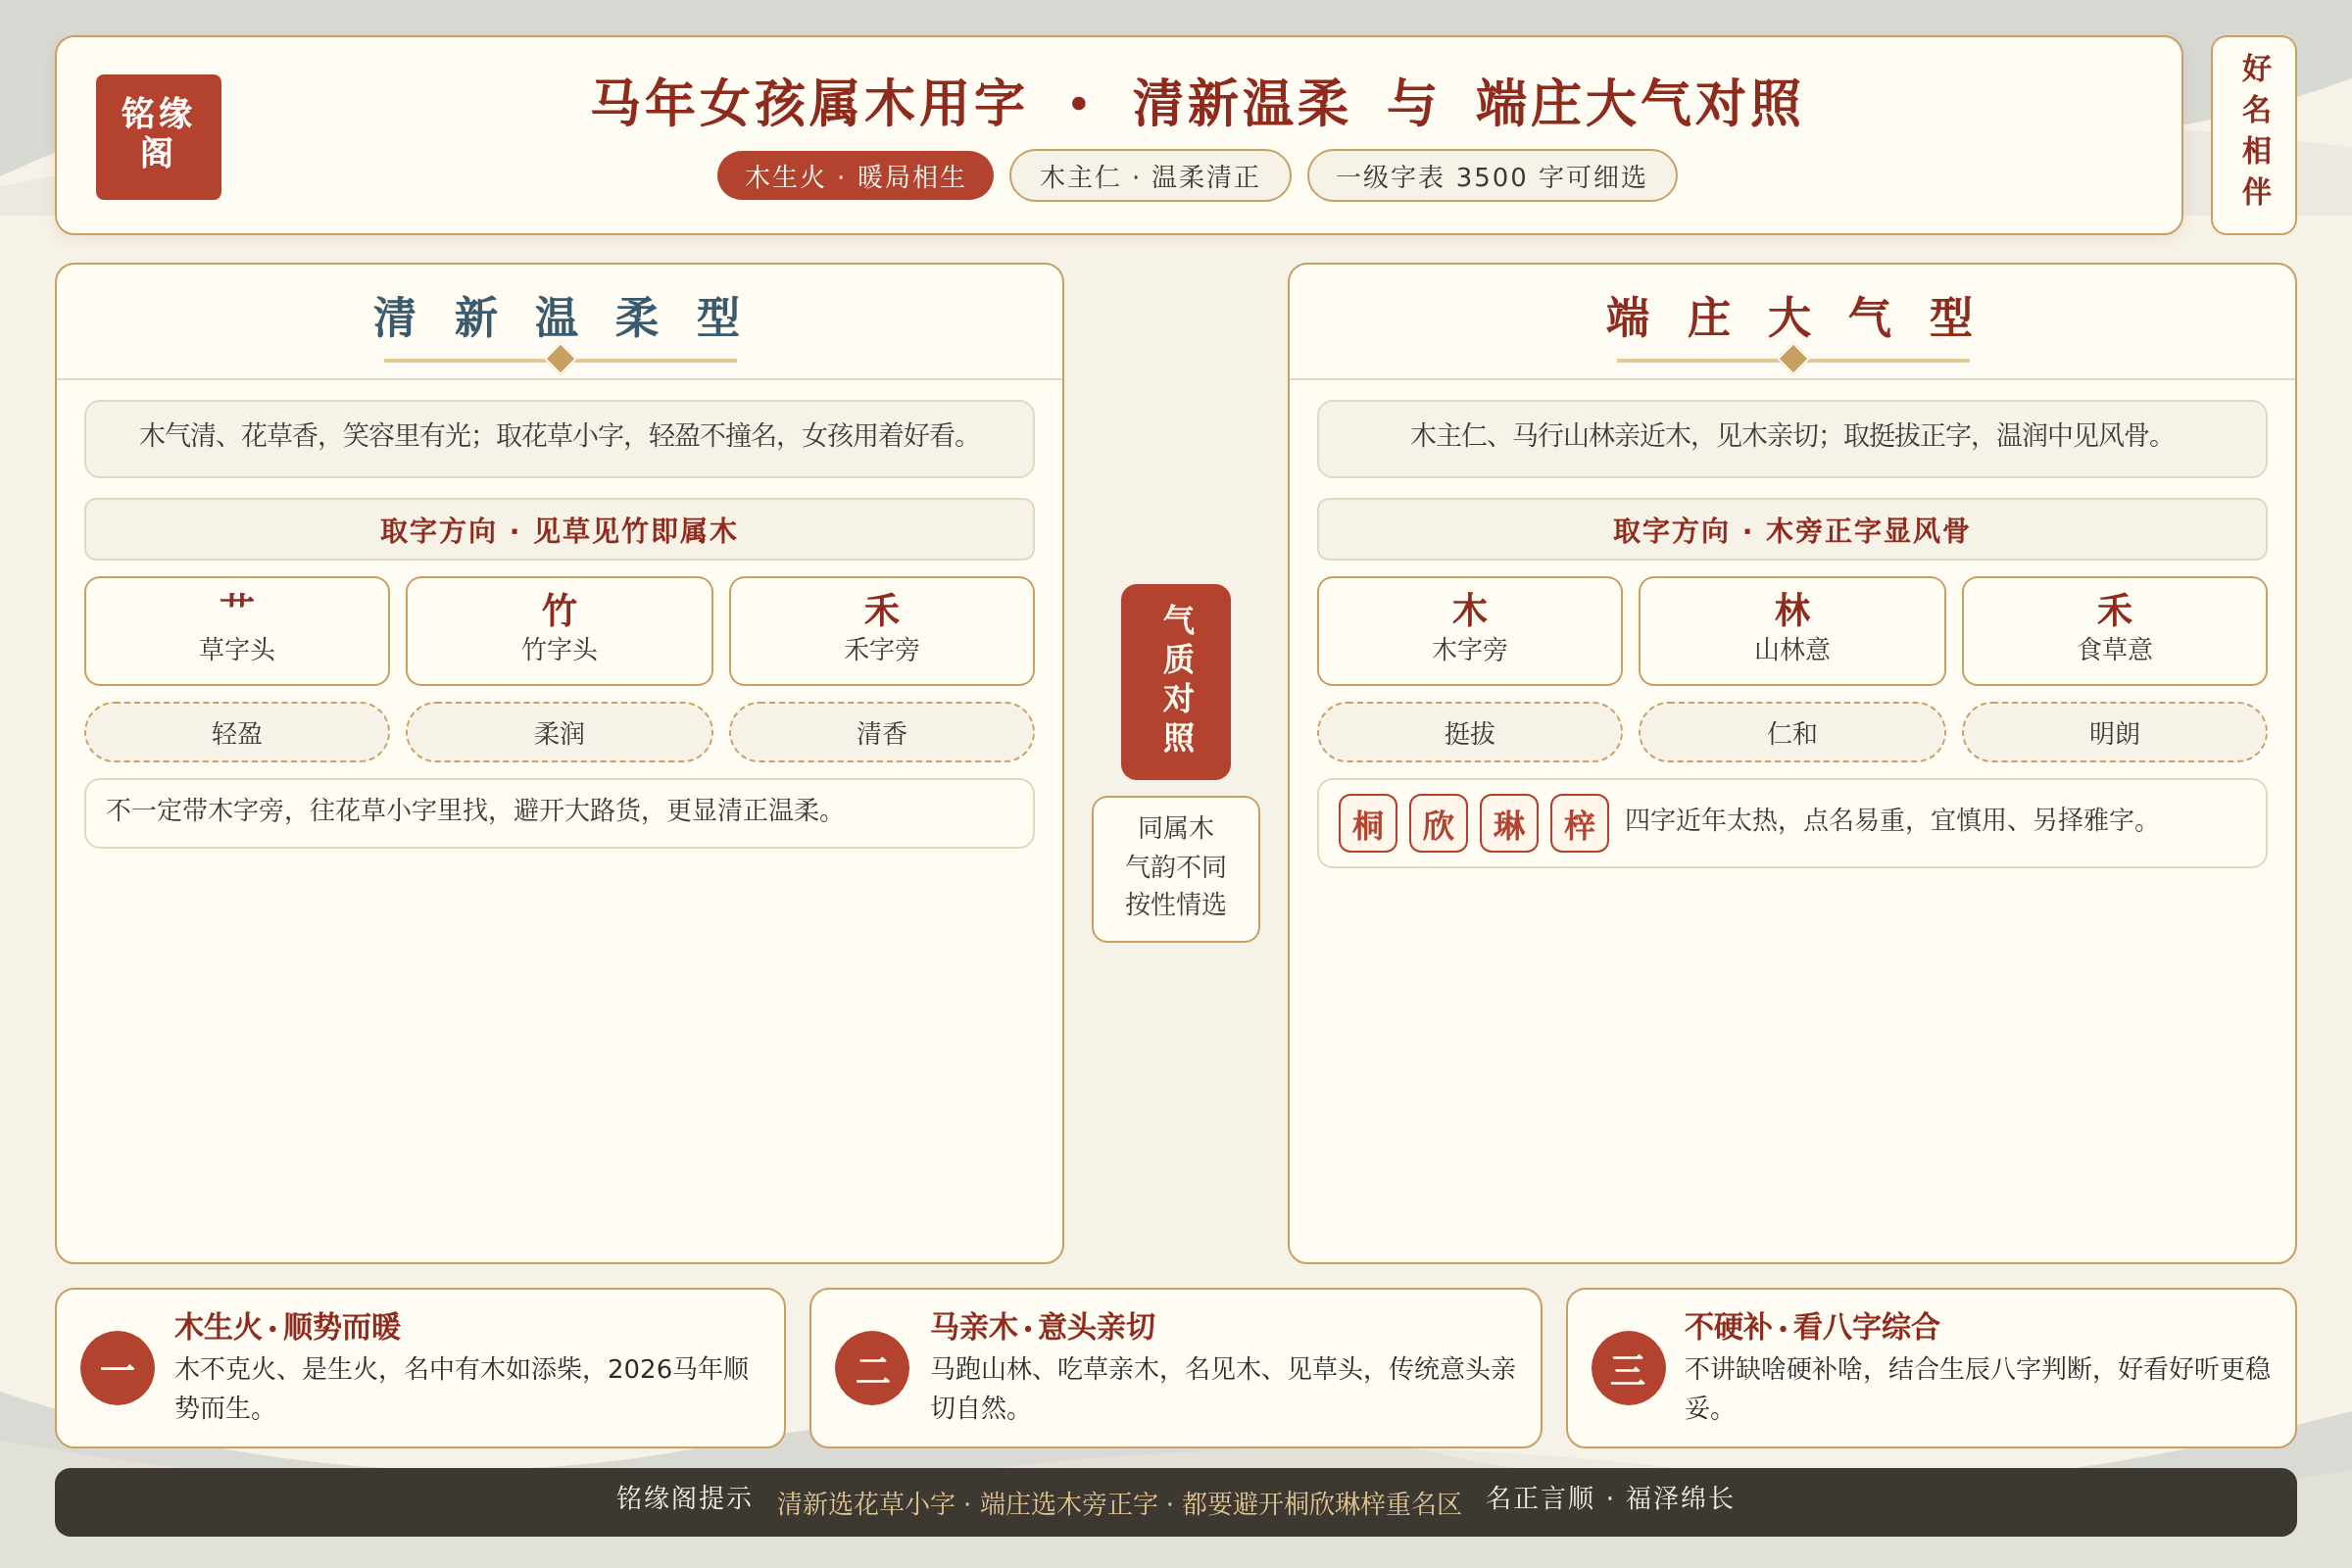Click the 好名相伴 vertical side tag
Image resolution: width=2352 pixels, height=1568 pixels.
point(2253,135)
